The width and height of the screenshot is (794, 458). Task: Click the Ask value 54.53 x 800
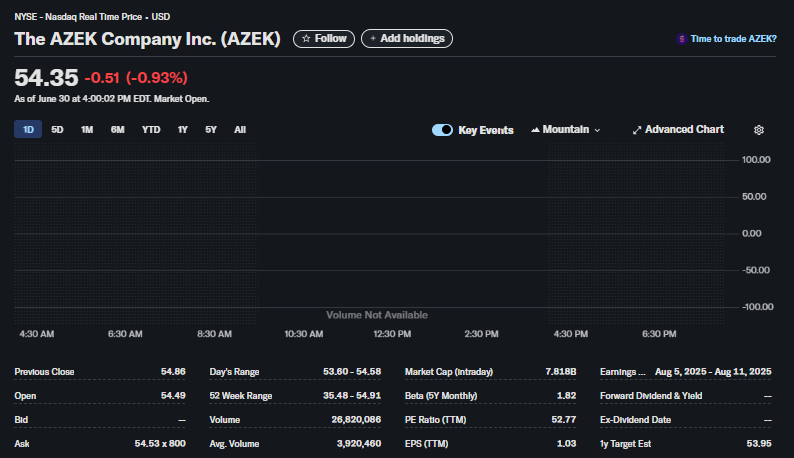coord(160,444)
